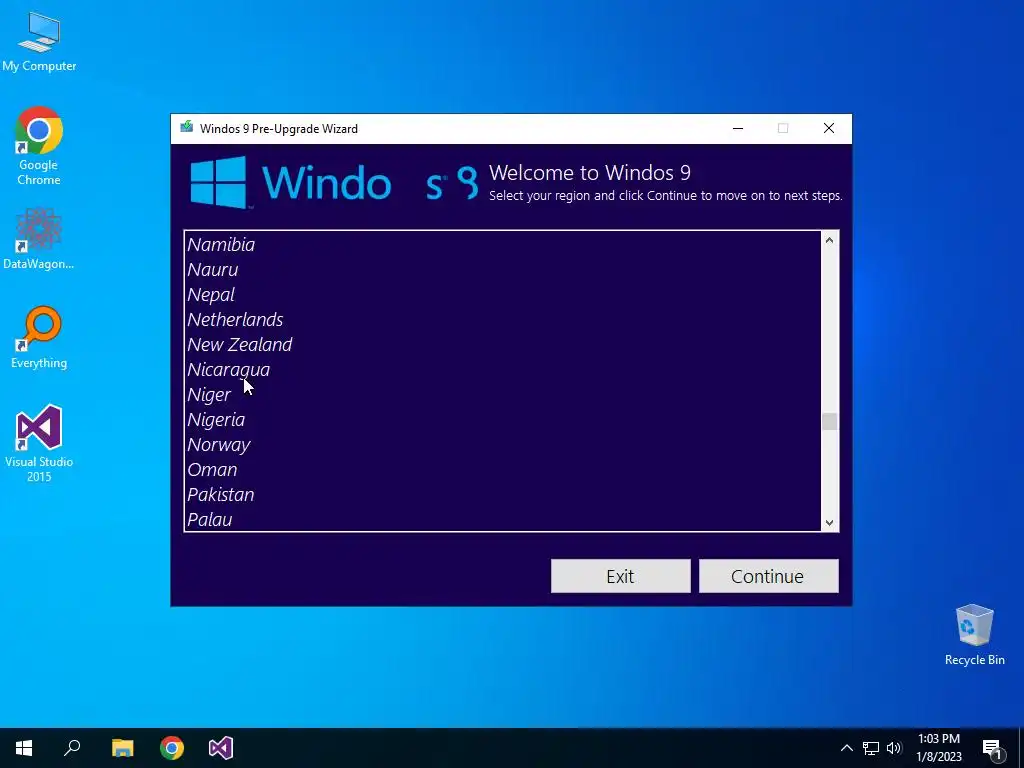Select Nepal in the region list
Screen dimensions: 1024x768
(x=502, y=295)
